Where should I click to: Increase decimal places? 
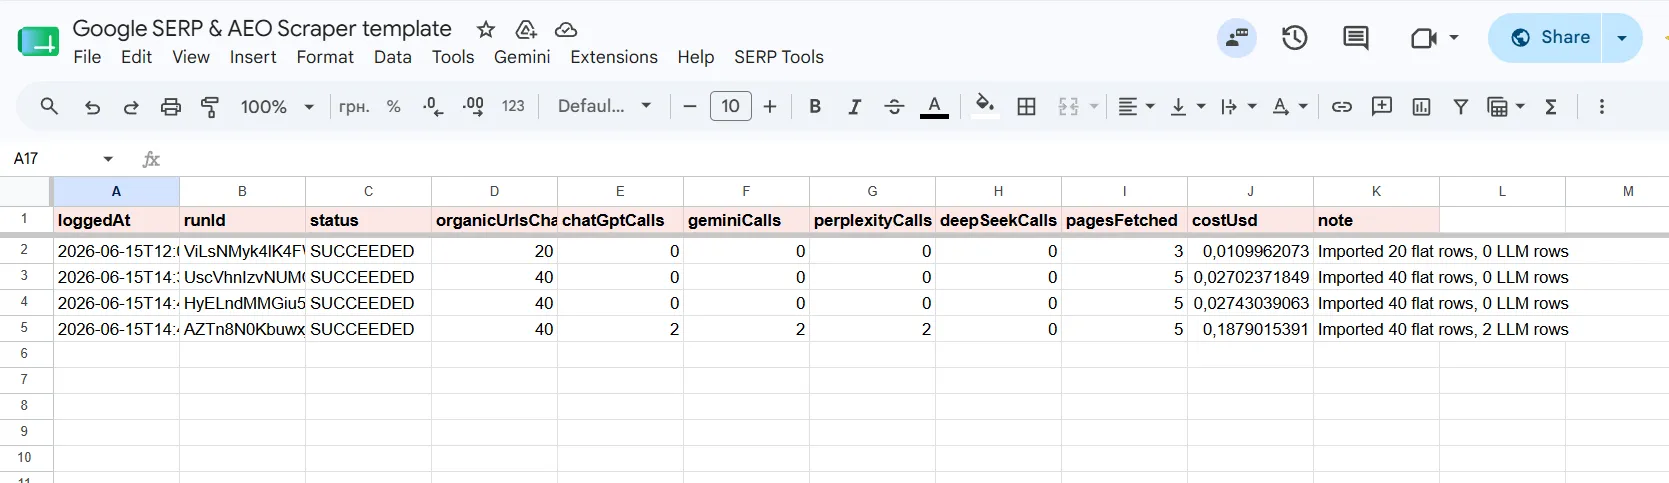coord(473,107)
